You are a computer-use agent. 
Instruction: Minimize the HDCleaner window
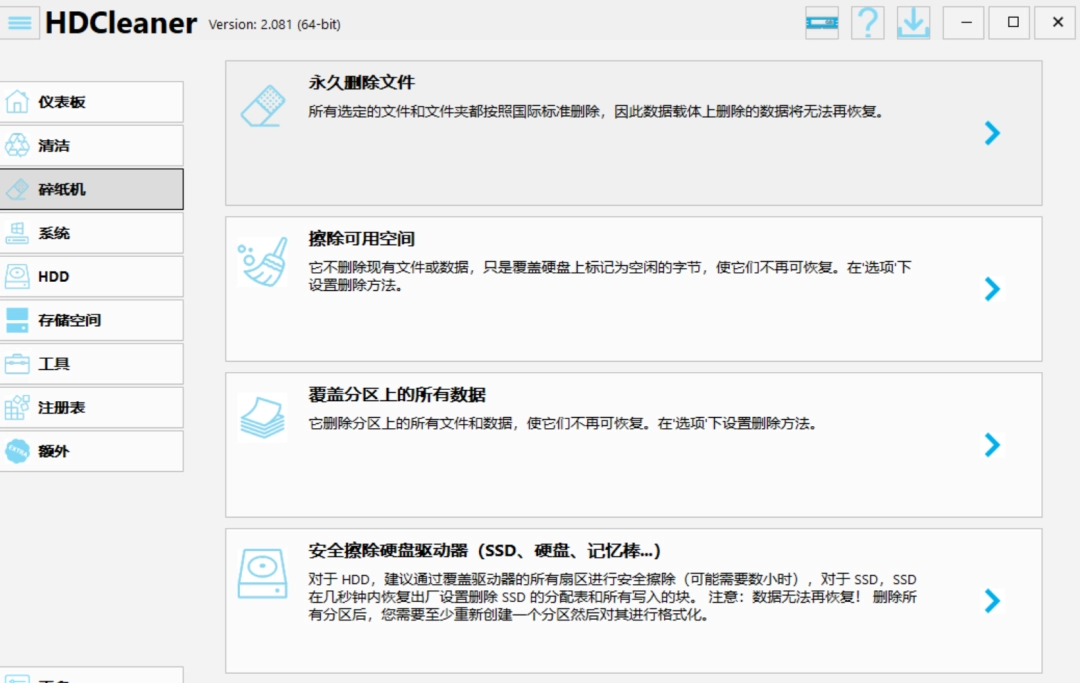coord(966,23)
